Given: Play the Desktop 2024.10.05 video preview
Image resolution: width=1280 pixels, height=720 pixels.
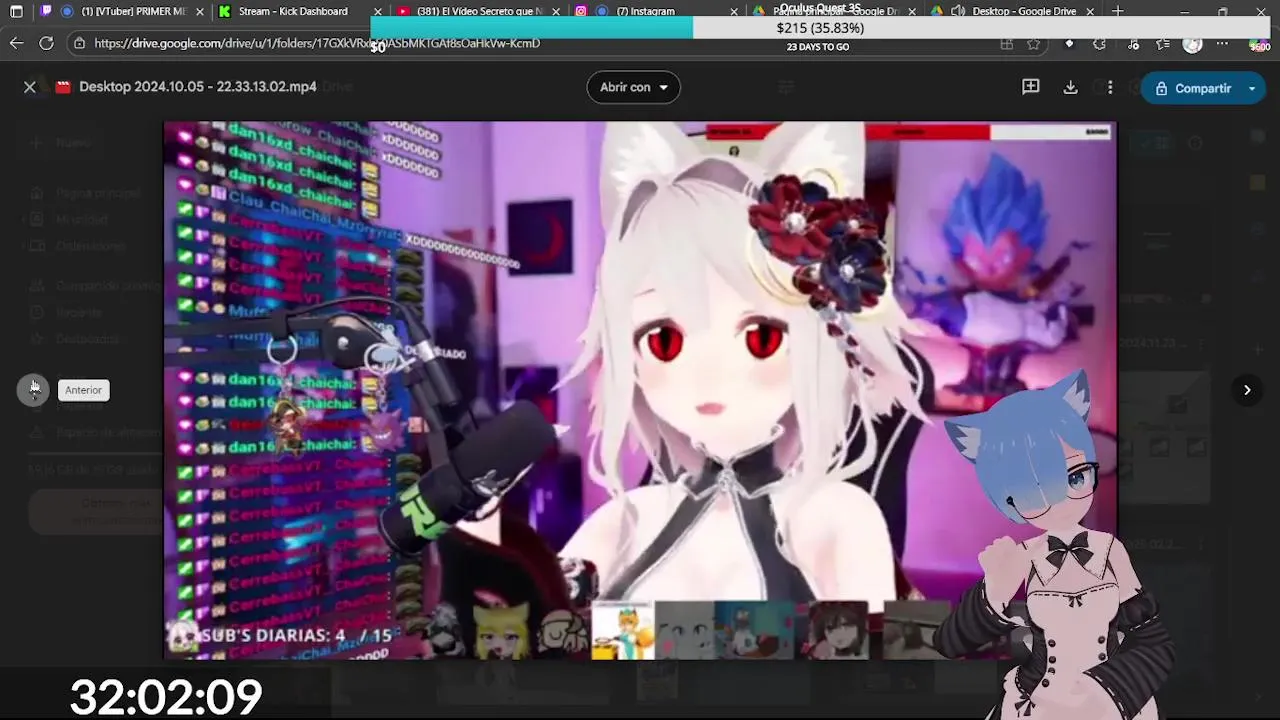Looking at the screenshot, I should [640, 390].
